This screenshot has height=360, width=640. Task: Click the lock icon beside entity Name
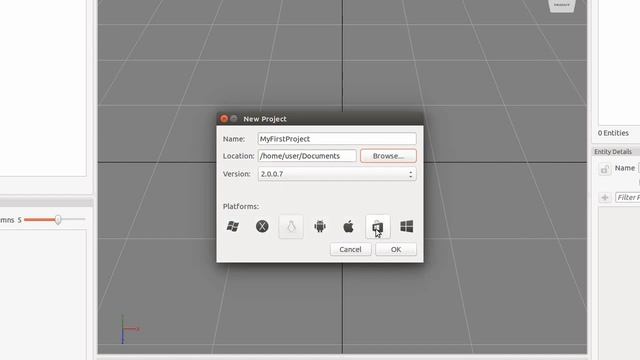click(x=604, y=169)
